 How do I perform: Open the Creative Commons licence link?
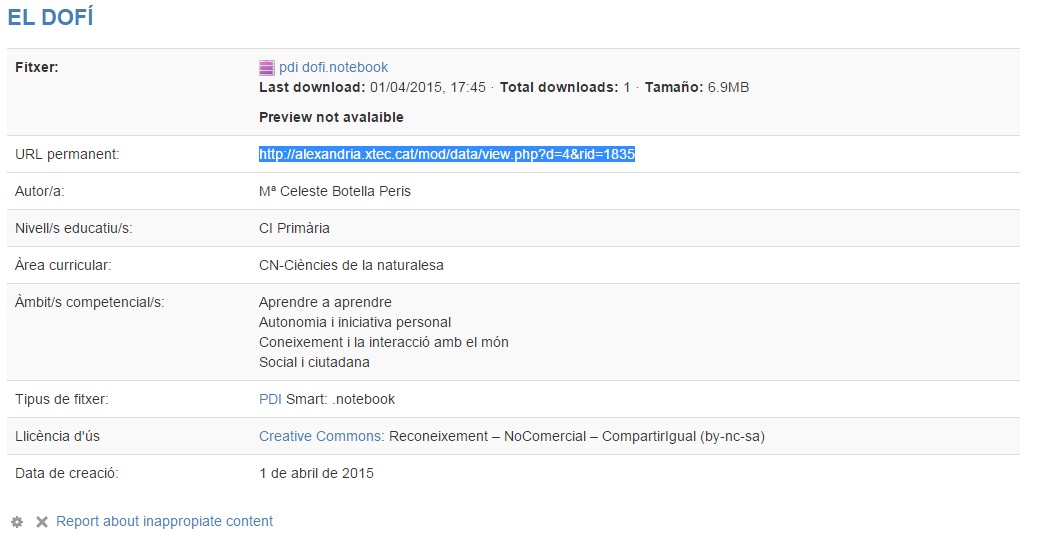point(320,436)
